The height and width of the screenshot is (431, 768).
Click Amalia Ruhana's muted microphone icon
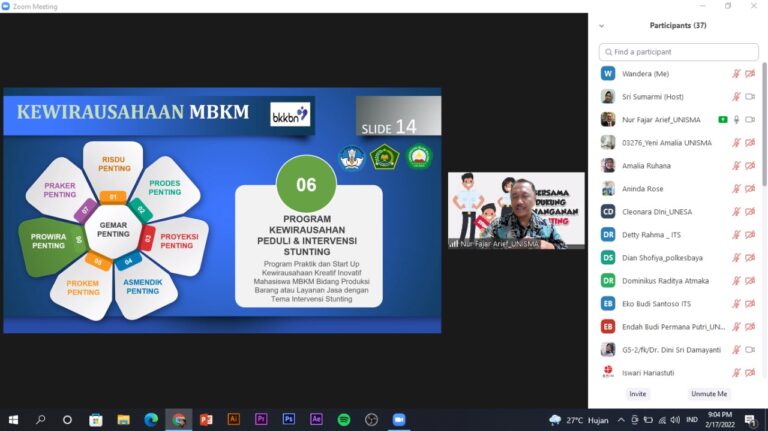tap(736, 166)
